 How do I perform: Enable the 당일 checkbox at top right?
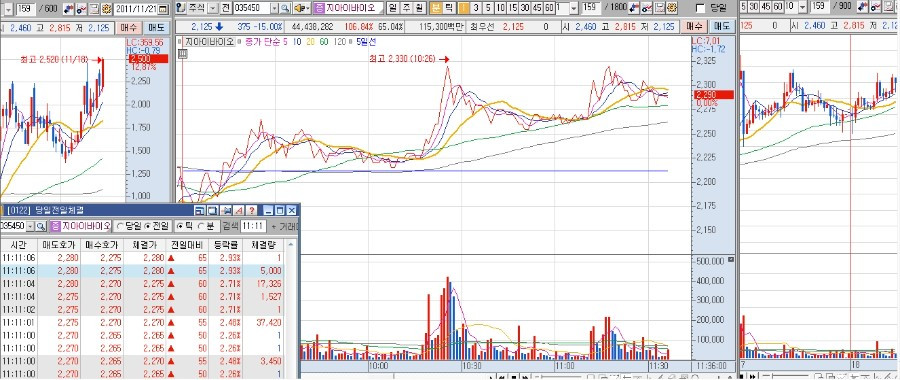[x=700, y=9]
